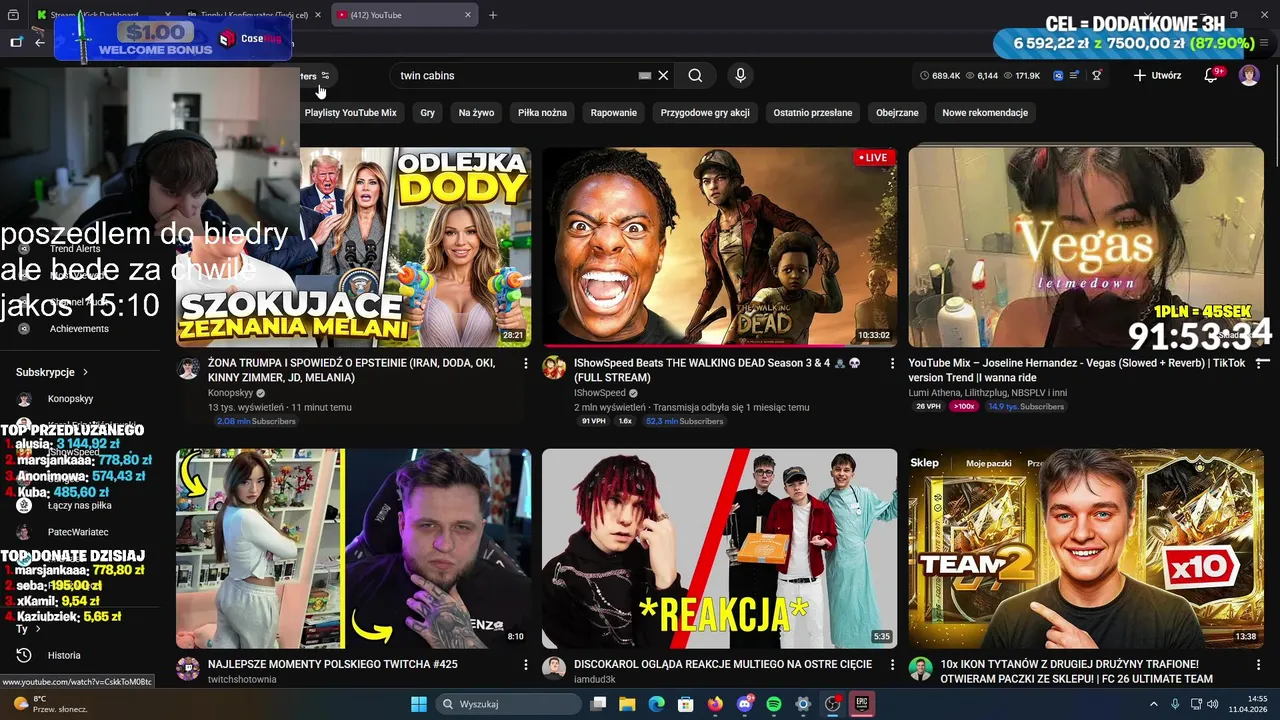The height and width of the screenshot is (720, 1280).
Task: Select the Przygodowe gry akcji chip
Action: point(705,113)
